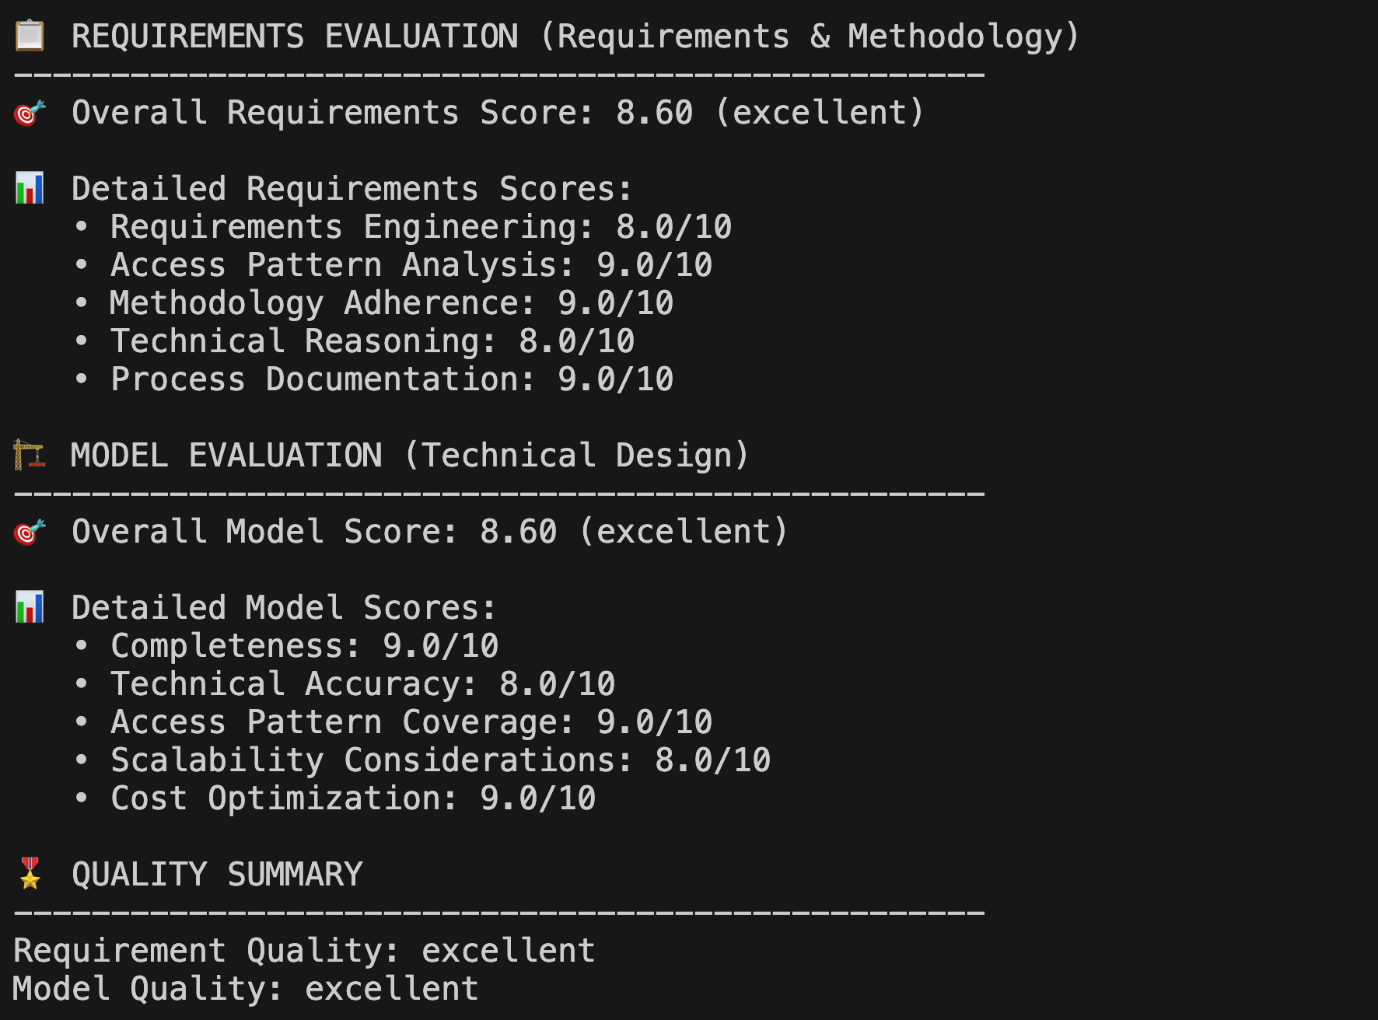
Task: Click the clipboard icon beside Requirements Evaluation
Action: [30, 36]
